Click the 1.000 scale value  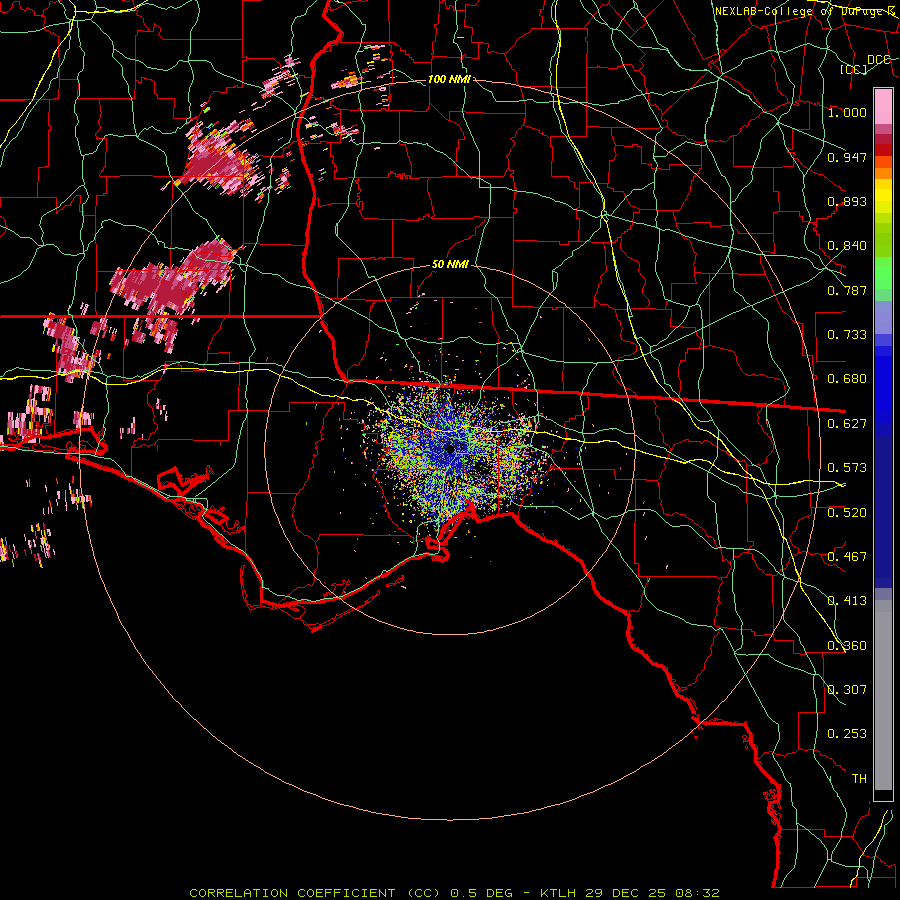click(847, 112)
